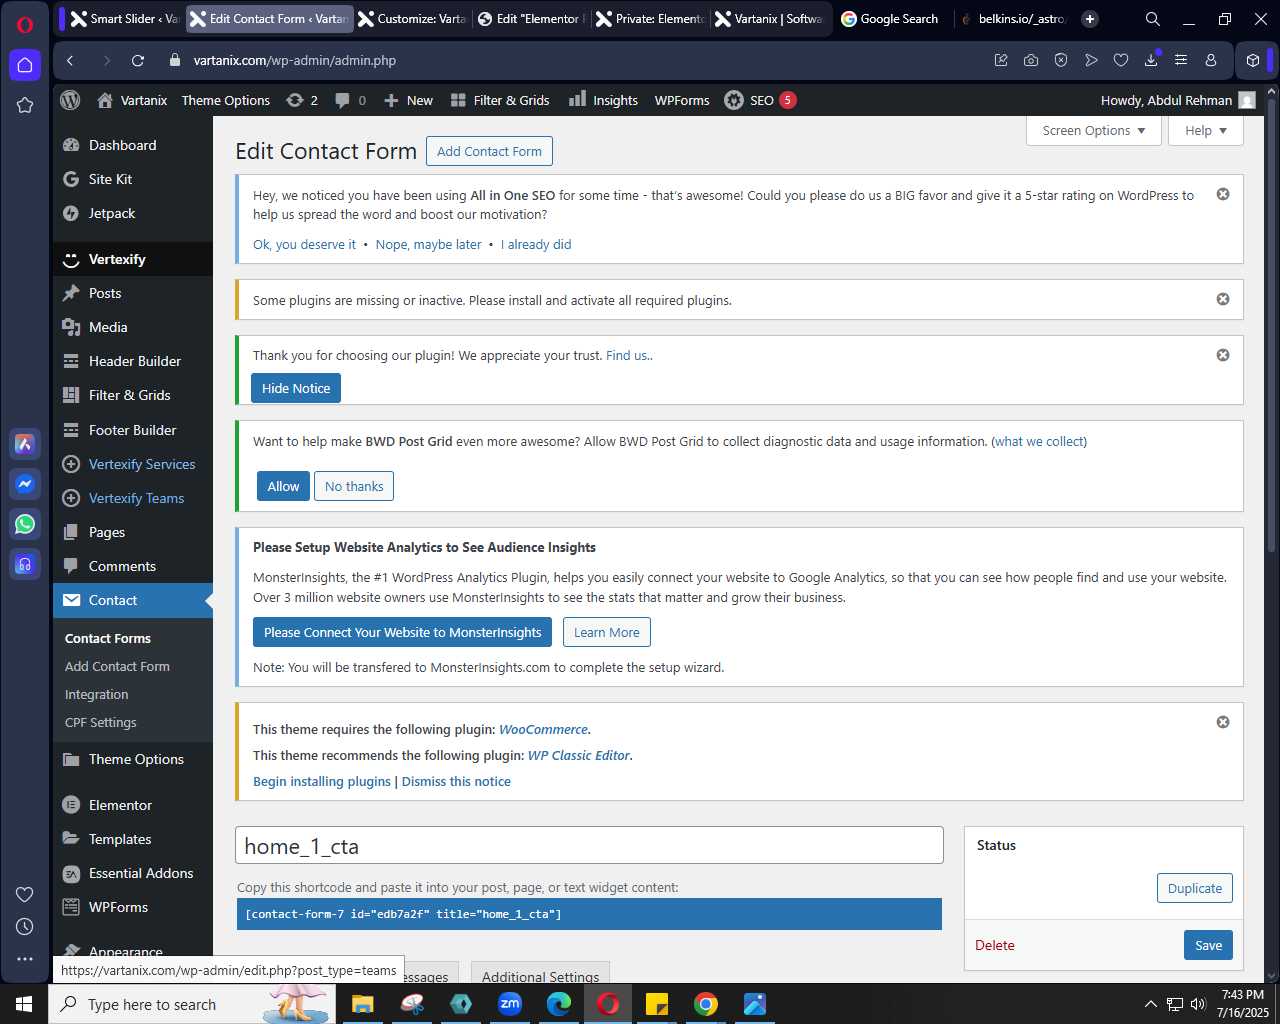Expand Screen Options dropdown
The height and width of the screenshot is (1024, 1280).
pyautogui.click(x=1093, y=131)
